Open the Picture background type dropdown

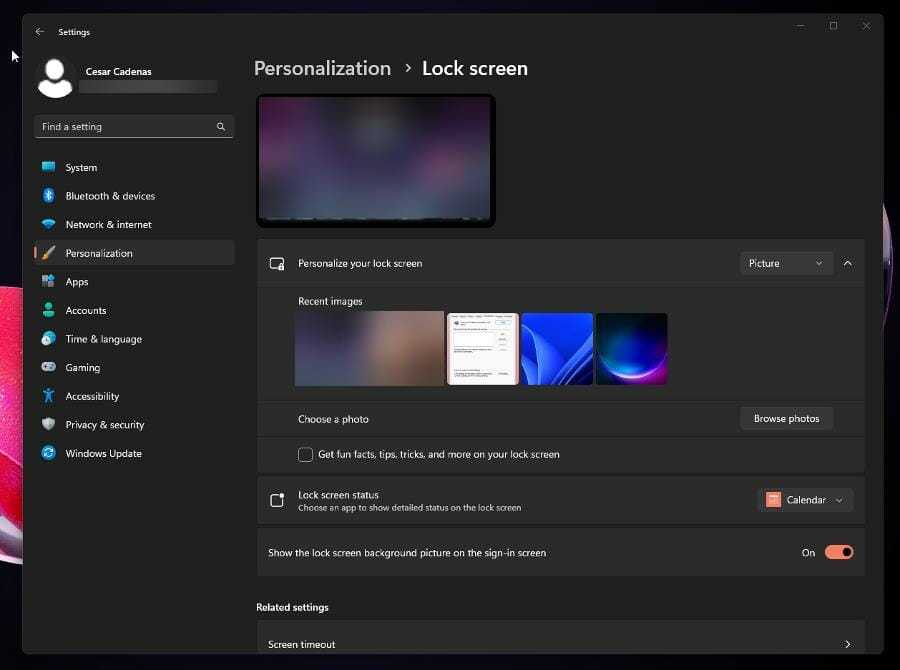(786, 264)
